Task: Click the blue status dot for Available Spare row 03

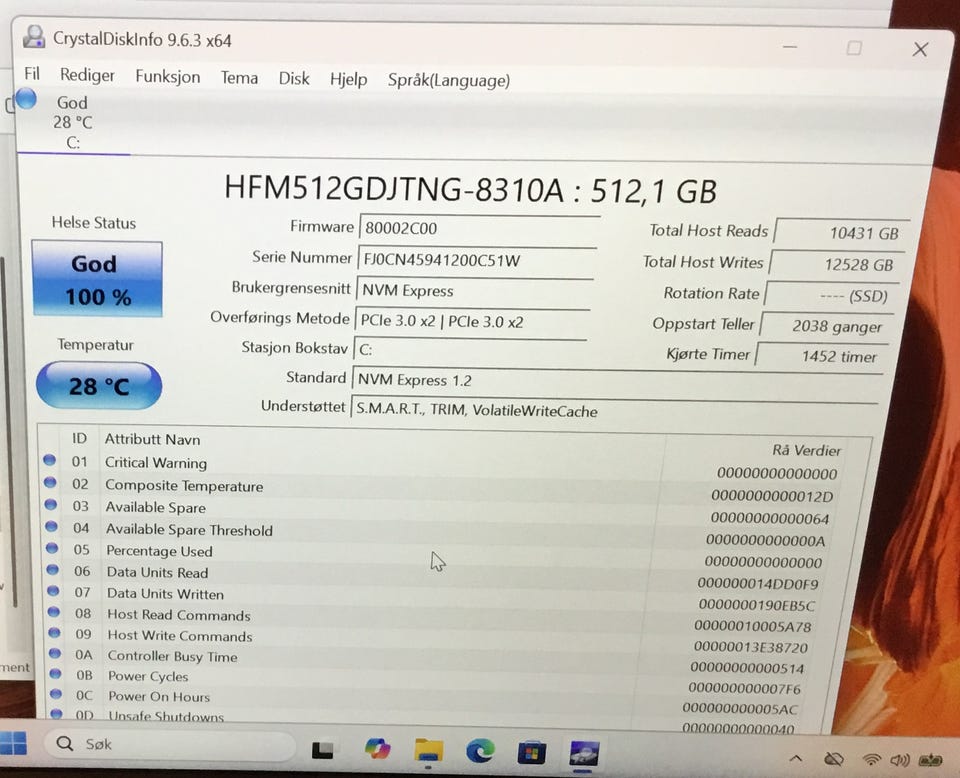Action: 51,504
